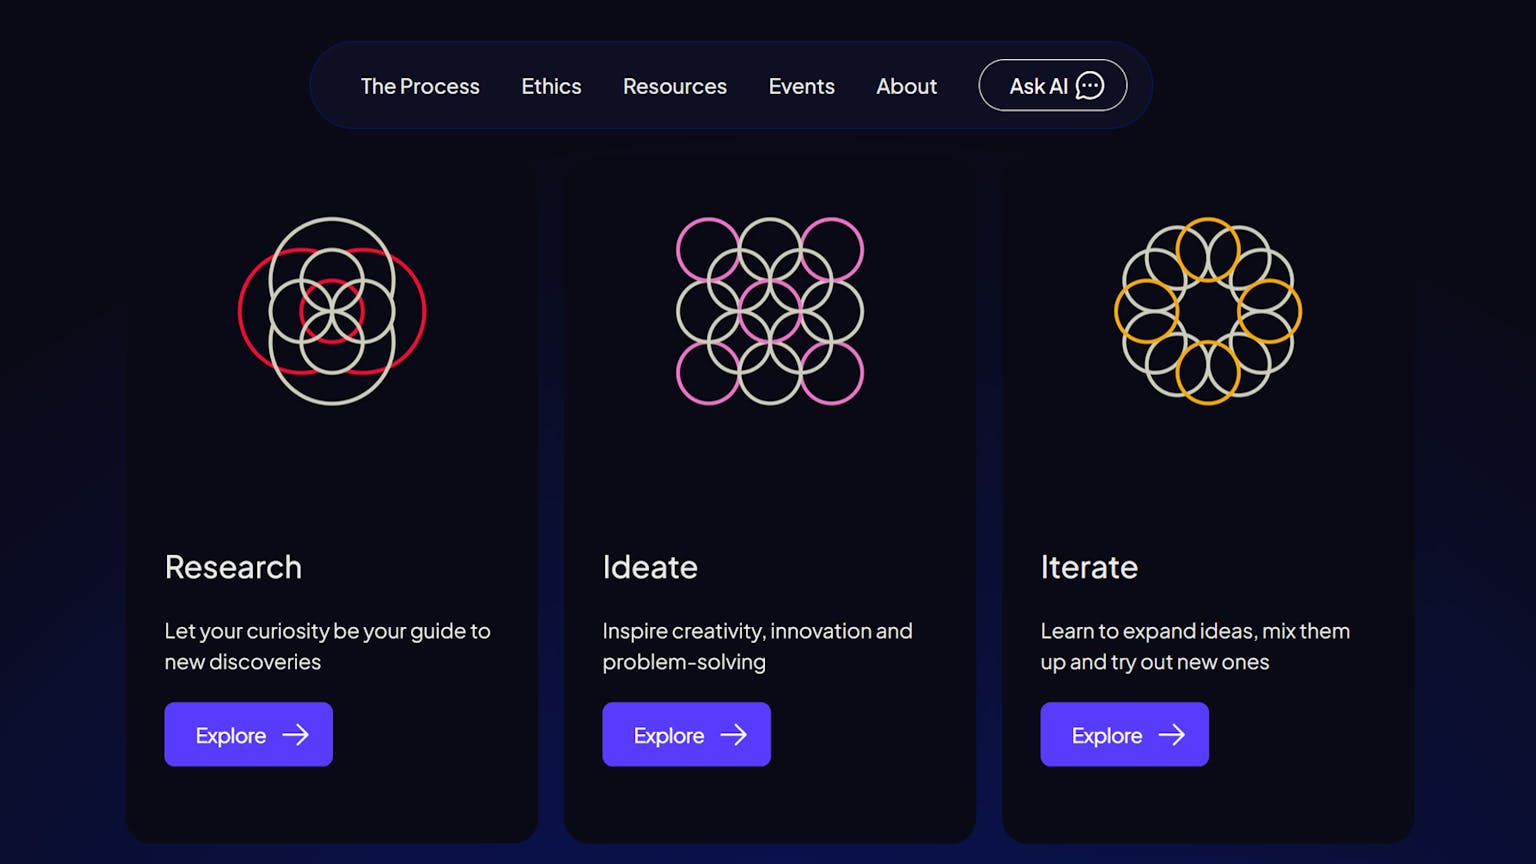Explore the Iterate section
This screenshot has height=864, width=1536.
tap(1124, 734)
